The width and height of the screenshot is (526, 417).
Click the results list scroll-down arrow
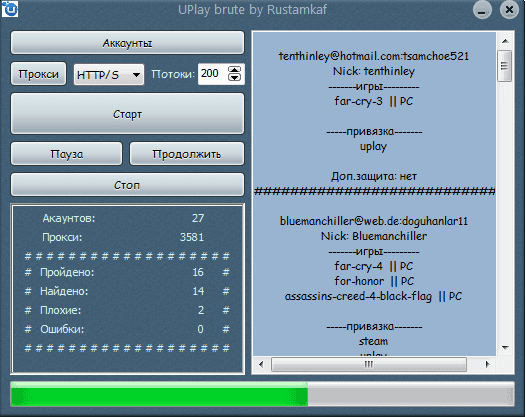(x=505, y=348)
